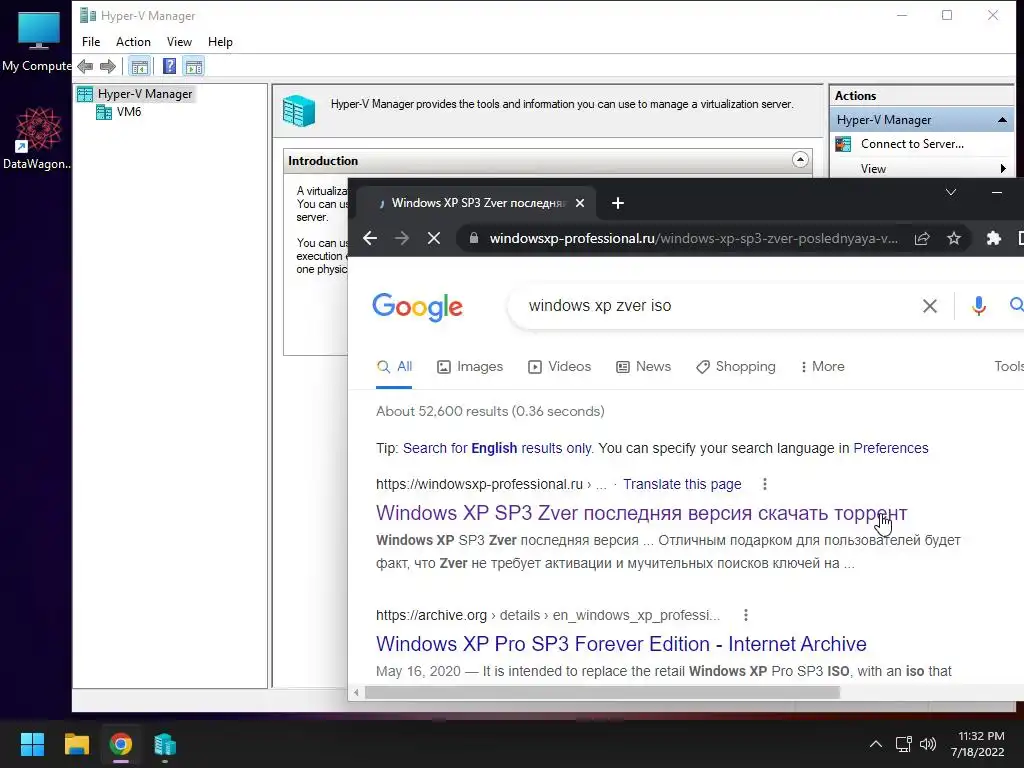Click Translate this page link
1024x768 pixels.
pos(682,485)
